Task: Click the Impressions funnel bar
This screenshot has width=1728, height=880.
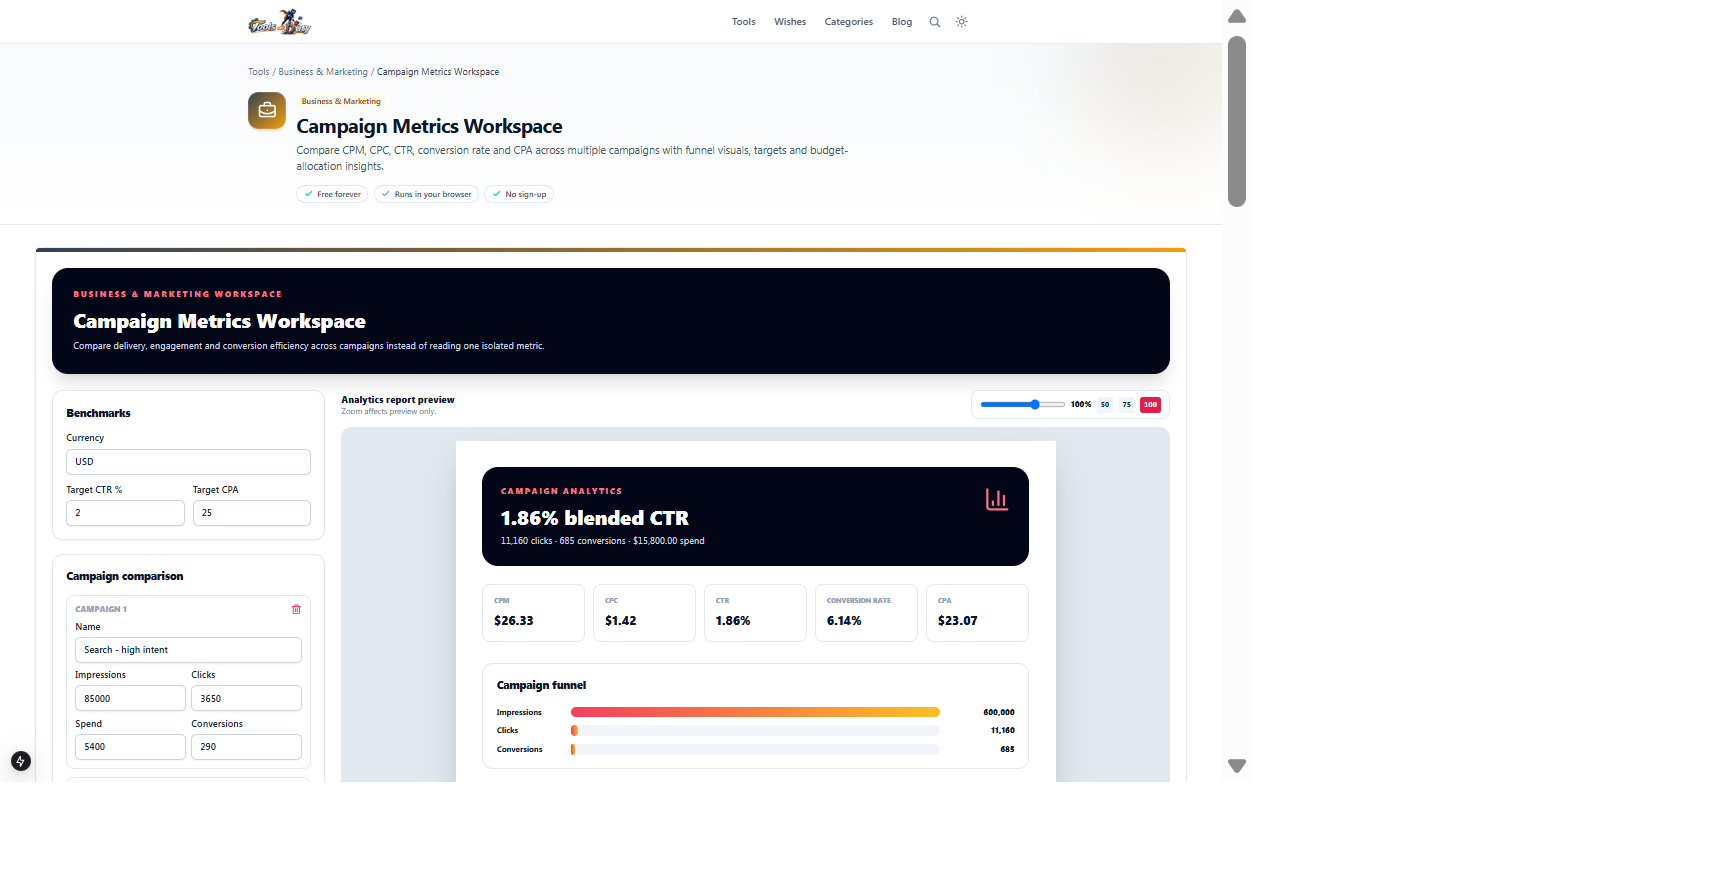Action: click(x=755, y=712)
